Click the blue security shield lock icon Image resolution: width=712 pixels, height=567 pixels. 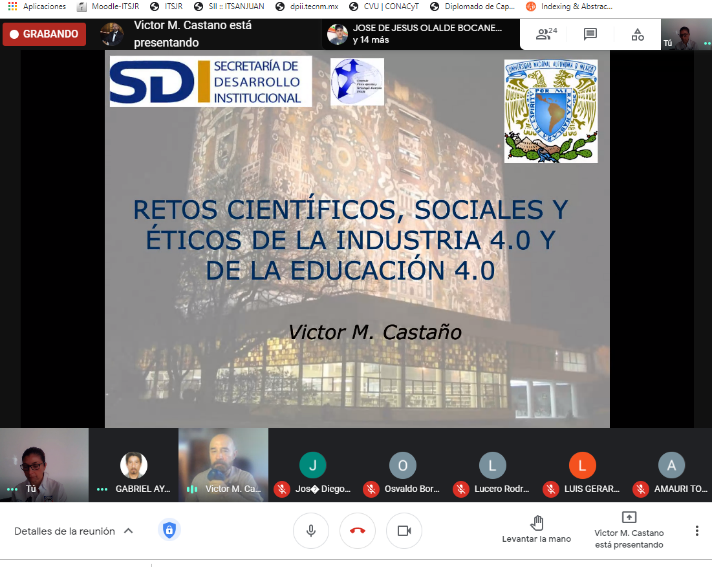169,530
